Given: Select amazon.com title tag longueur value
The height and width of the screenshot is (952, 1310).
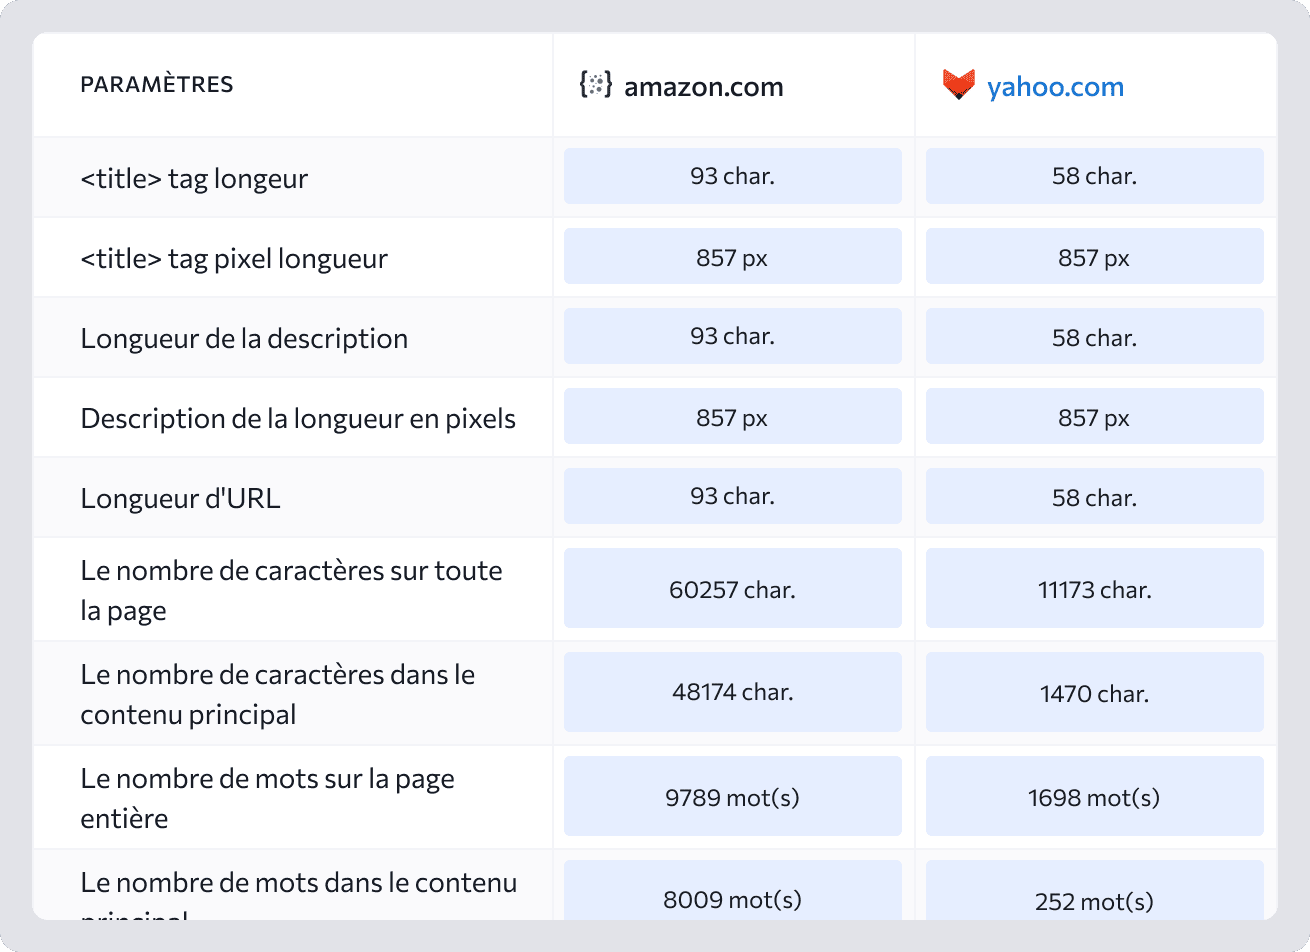Looking at the screenshot, I should pos(733,176).
